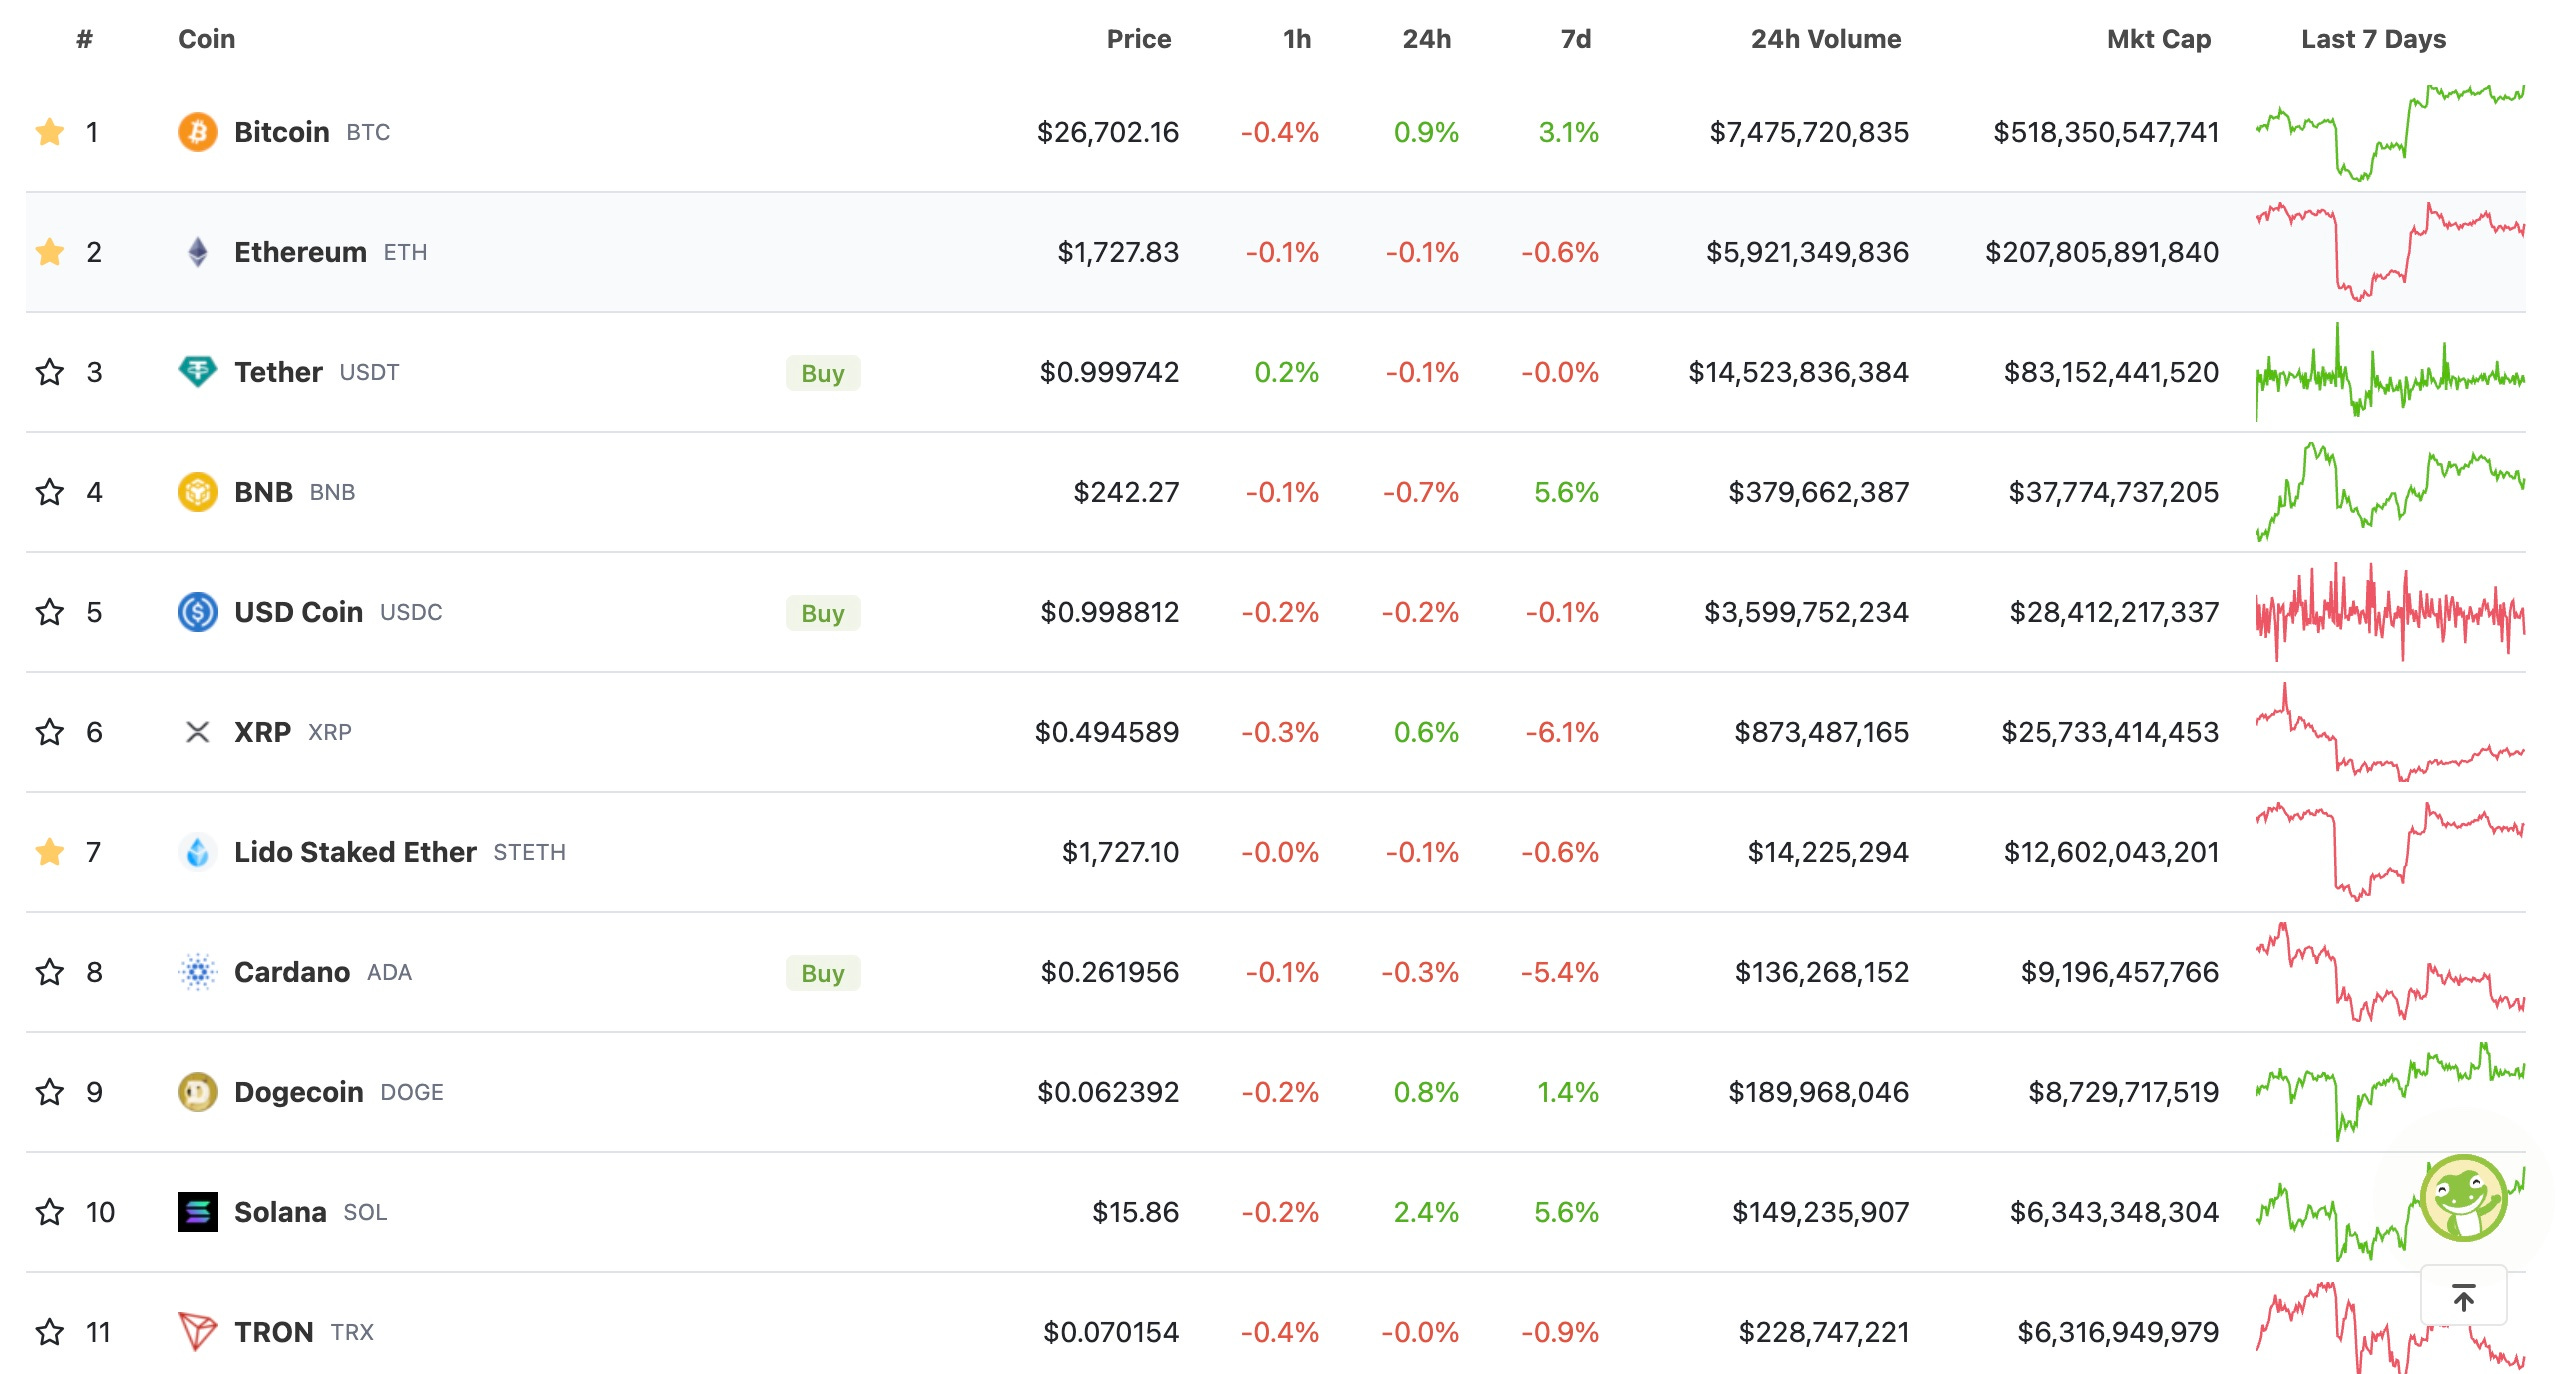Viewport: 2556px width, 1374px height.
Task: Open Tether 7-day sparkline chart
Action: (2390, 372)
